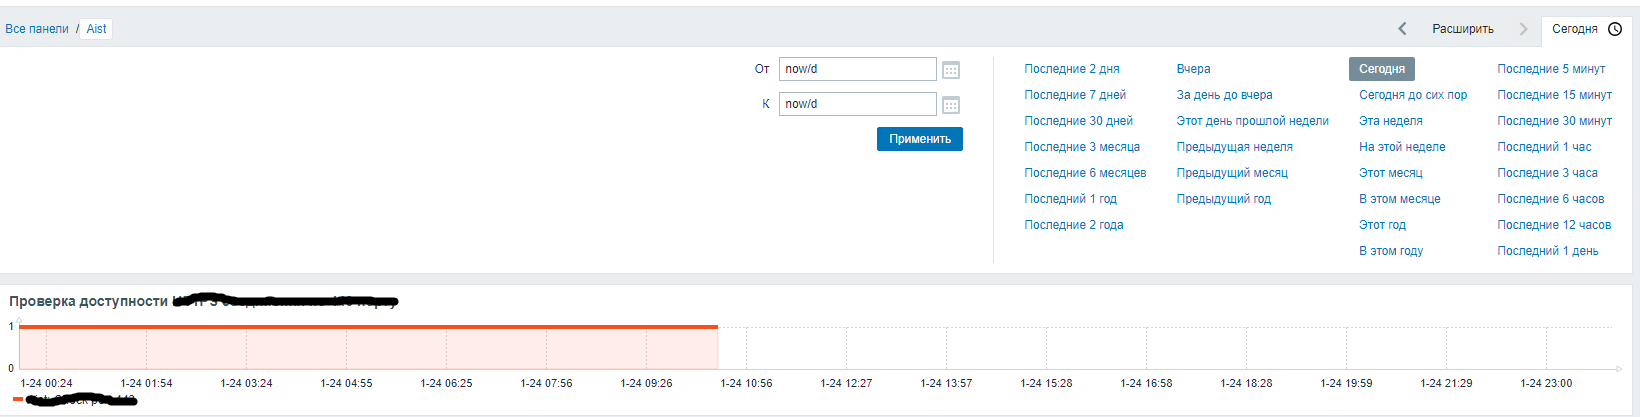The image size is (1640, 417).
Task: Open the calendar picker for the К field
Action: point(951,105)
